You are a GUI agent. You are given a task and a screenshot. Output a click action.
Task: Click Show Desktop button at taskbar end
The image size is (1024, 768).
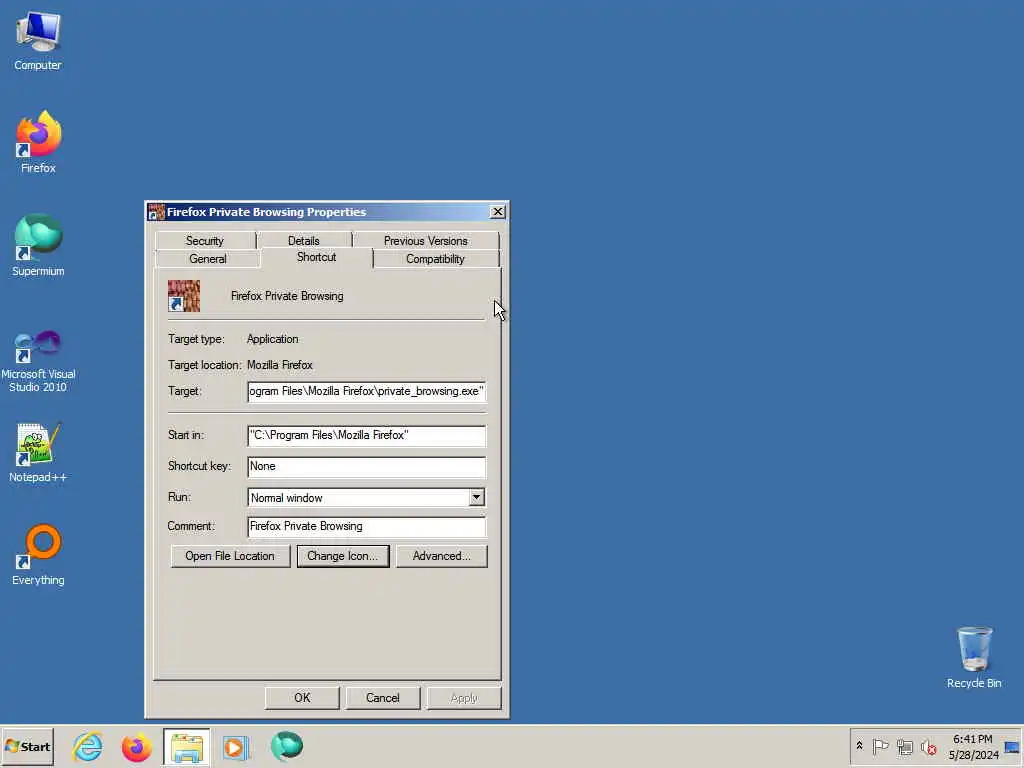[x=1012, y=747]
